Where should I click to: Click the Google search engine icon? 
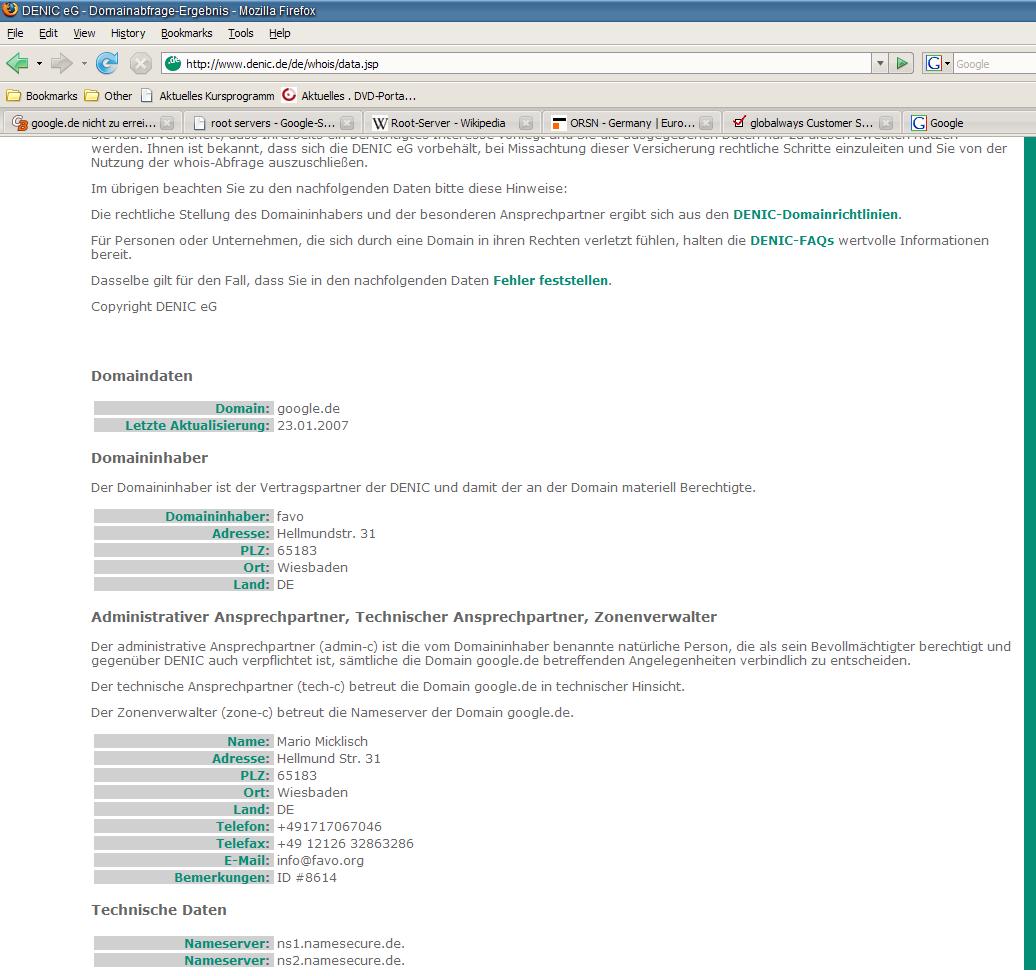[x=934, y=63]
